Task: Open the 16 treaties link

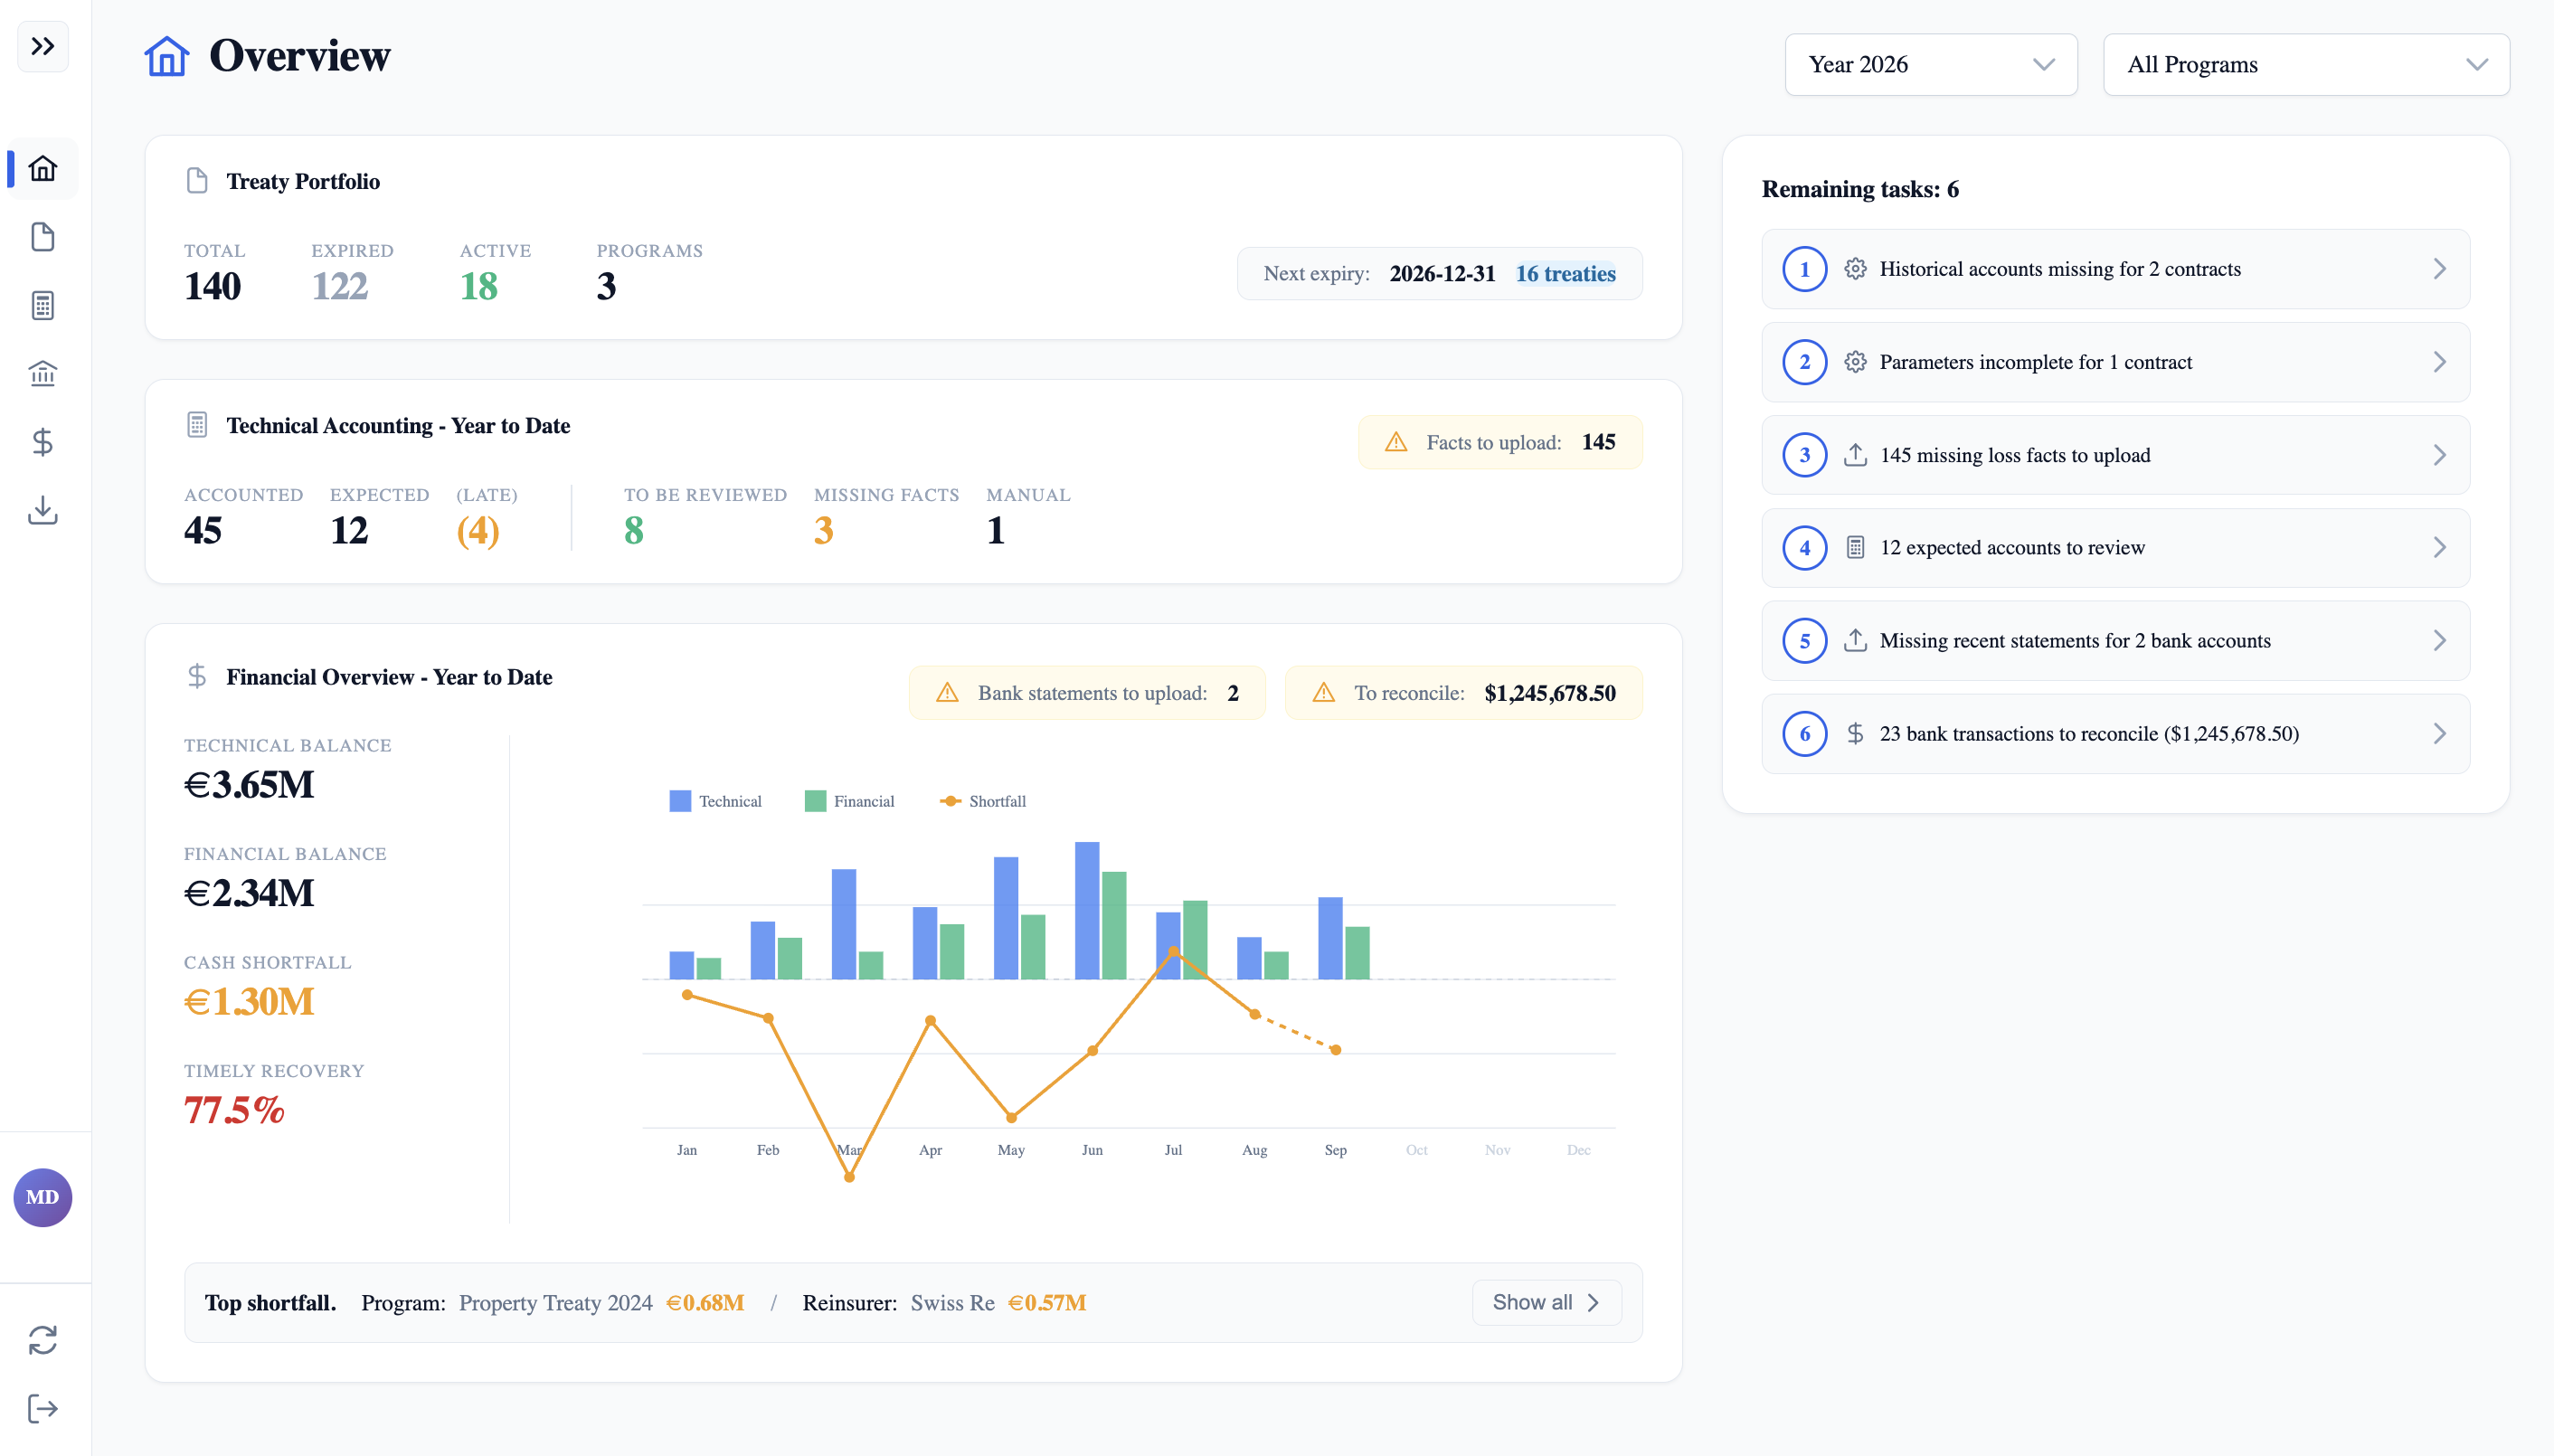Action: tap(1565, 273)
